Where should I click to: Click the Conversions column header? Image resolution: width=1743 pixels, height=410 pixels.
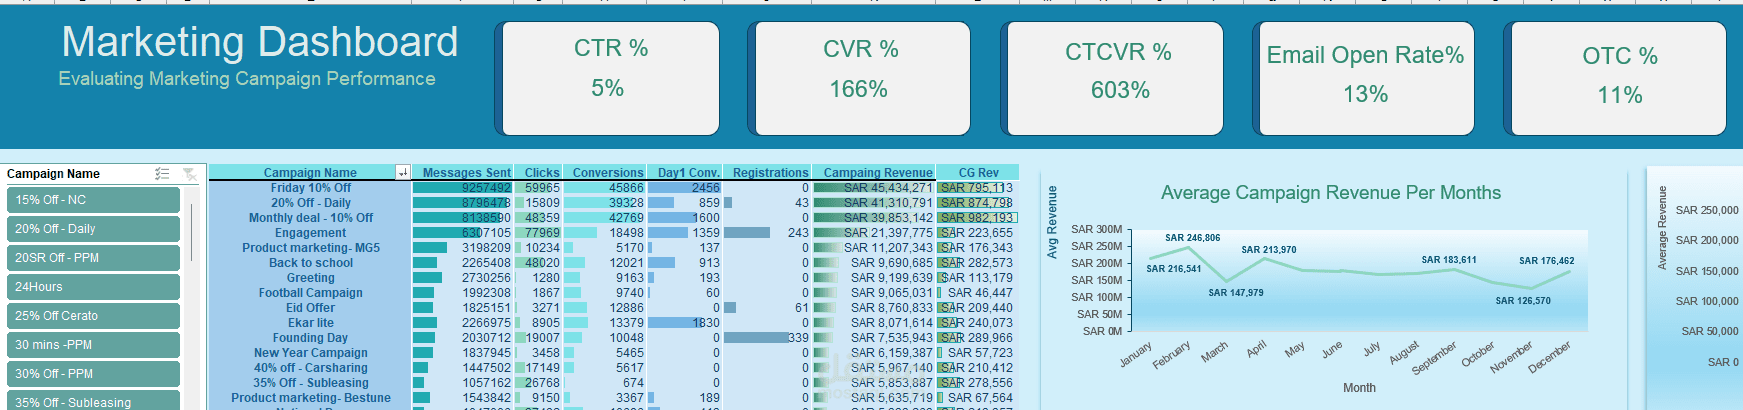click(607, 172)
